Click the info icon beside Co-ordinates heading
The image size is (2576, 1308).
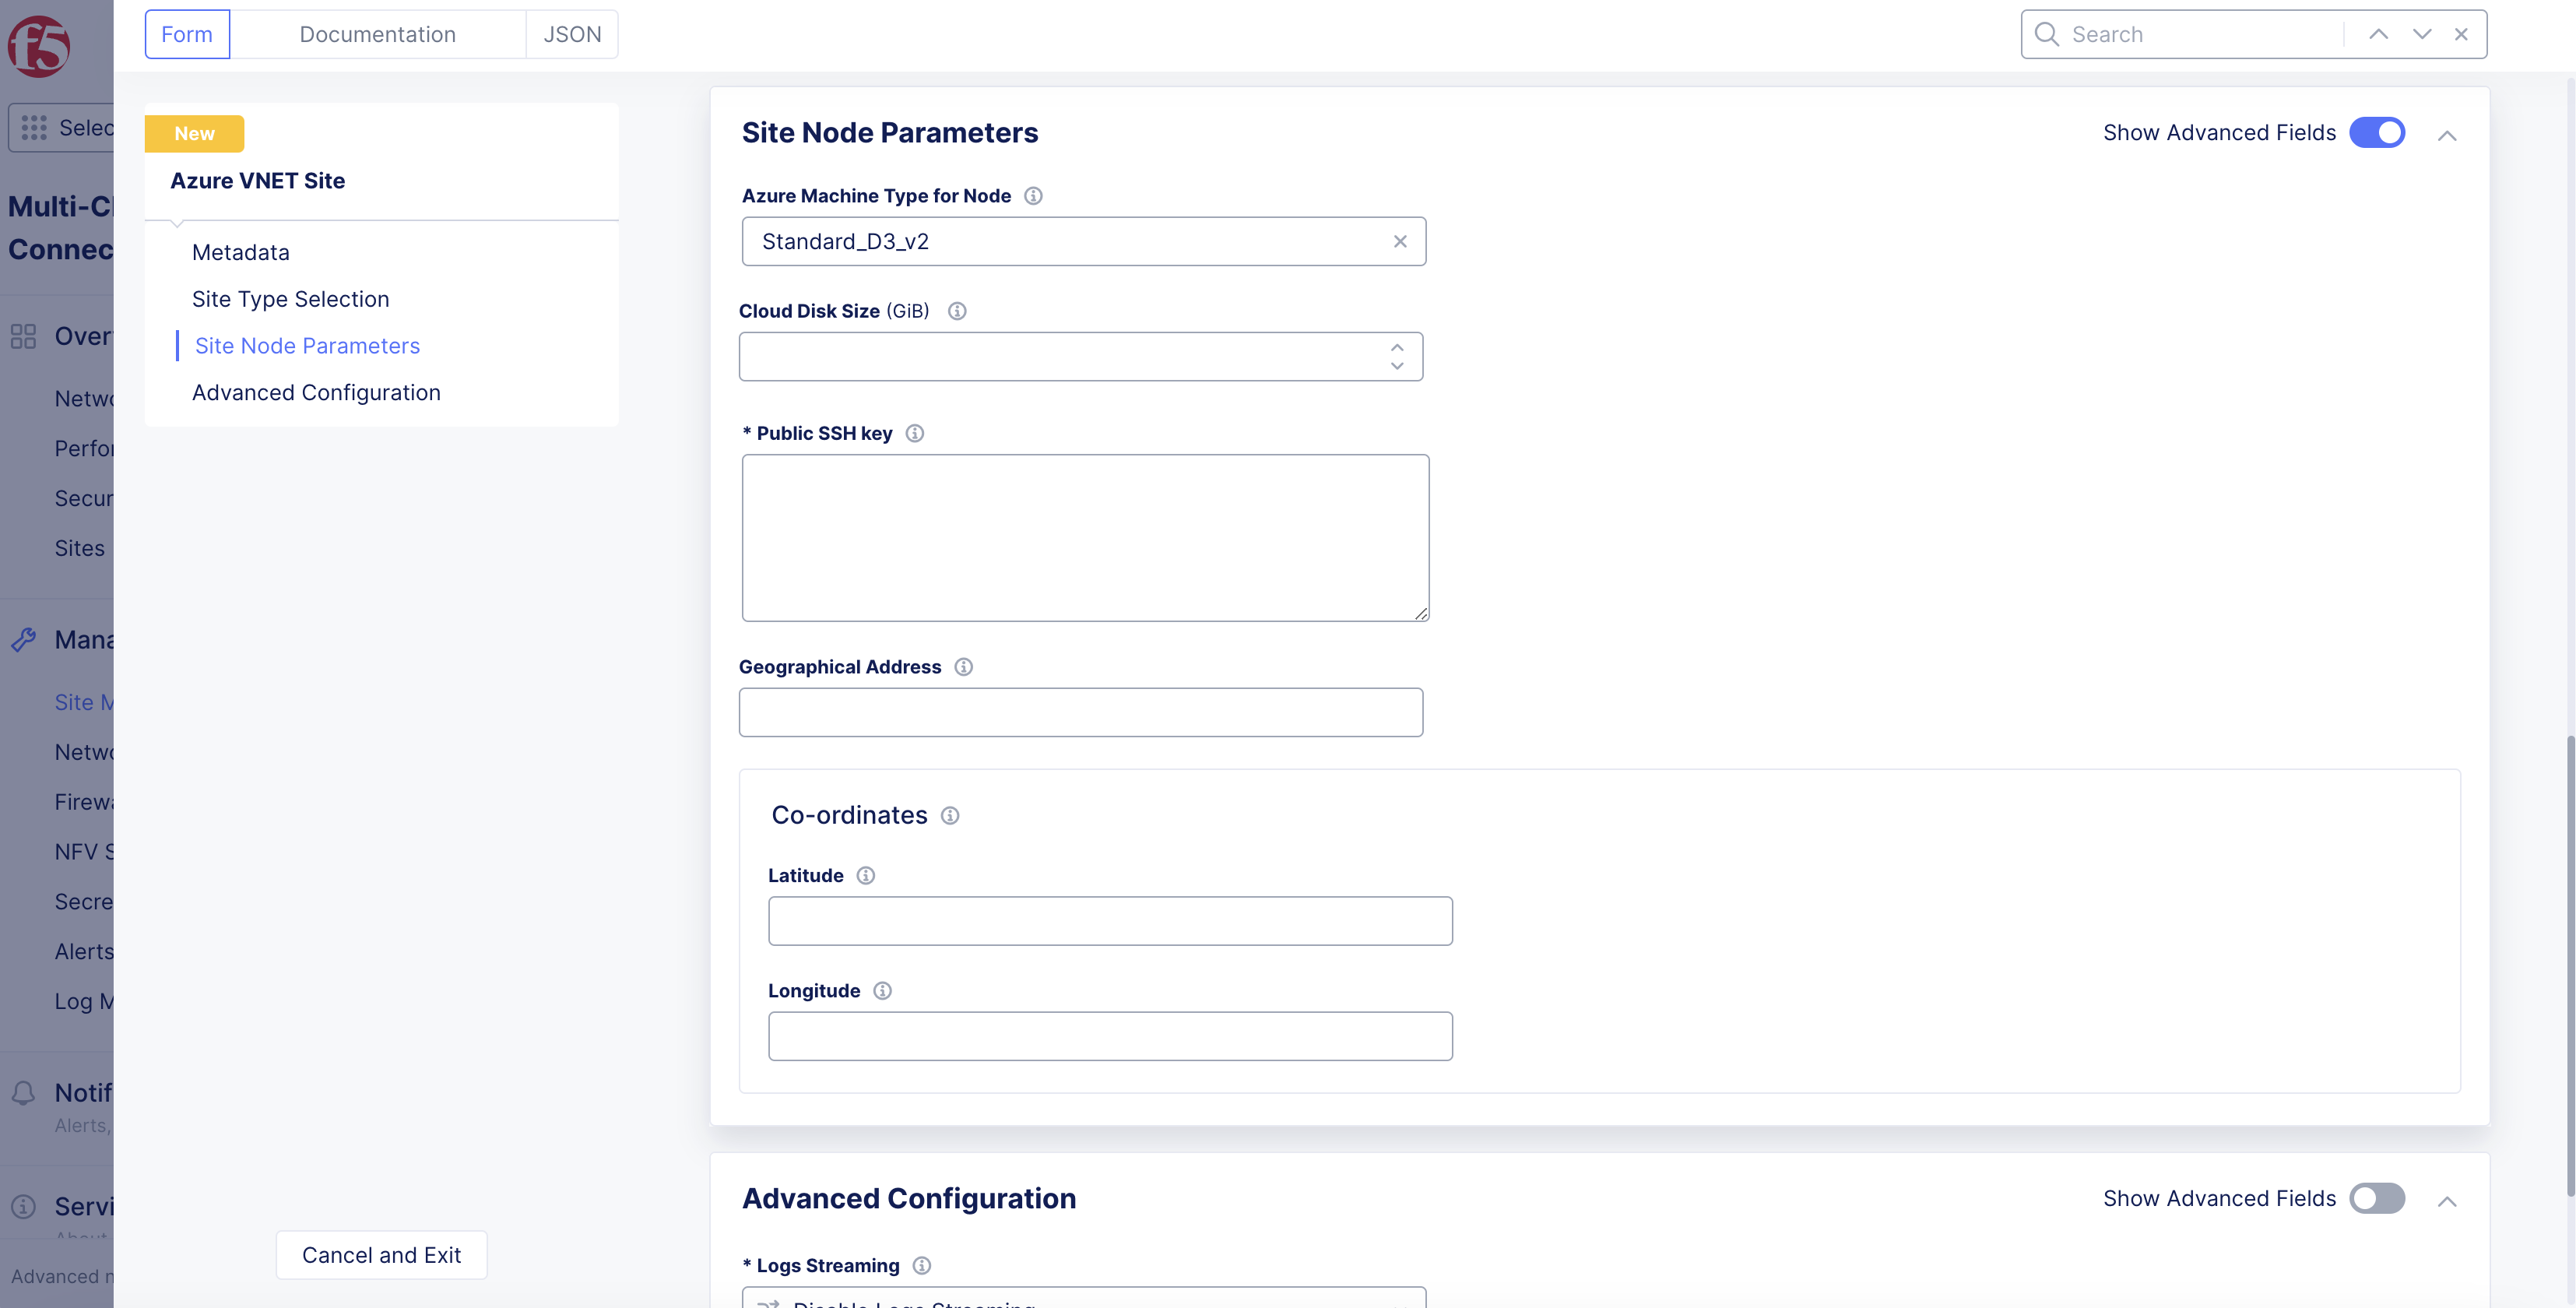[949, 815]
